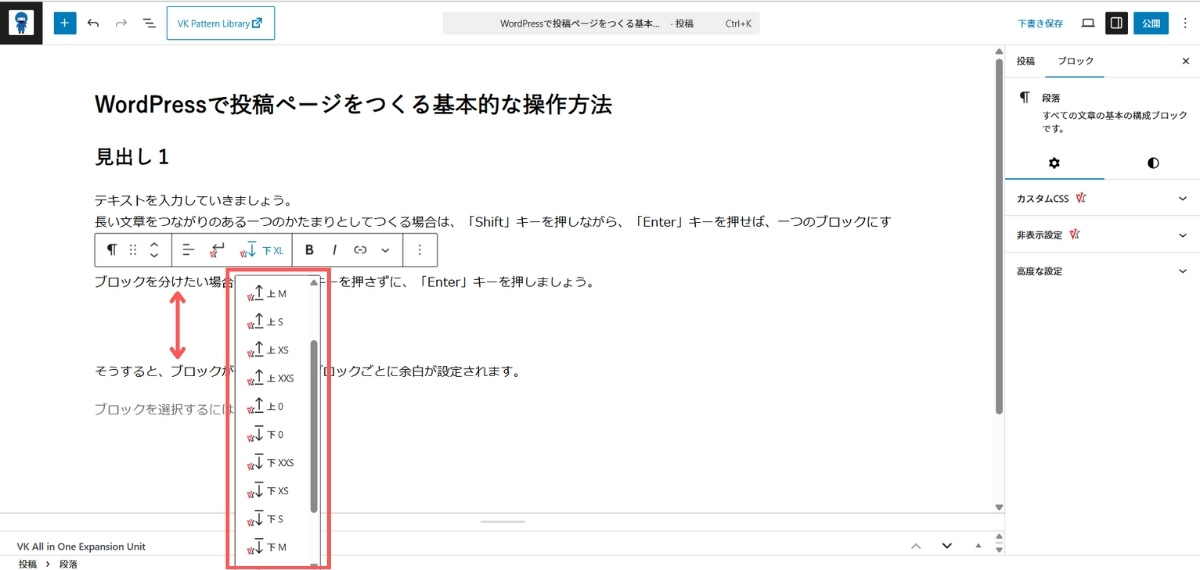1200x570 pixels.
Task: Close the settings sidebar with the X
Action: tap(1185, 61)
